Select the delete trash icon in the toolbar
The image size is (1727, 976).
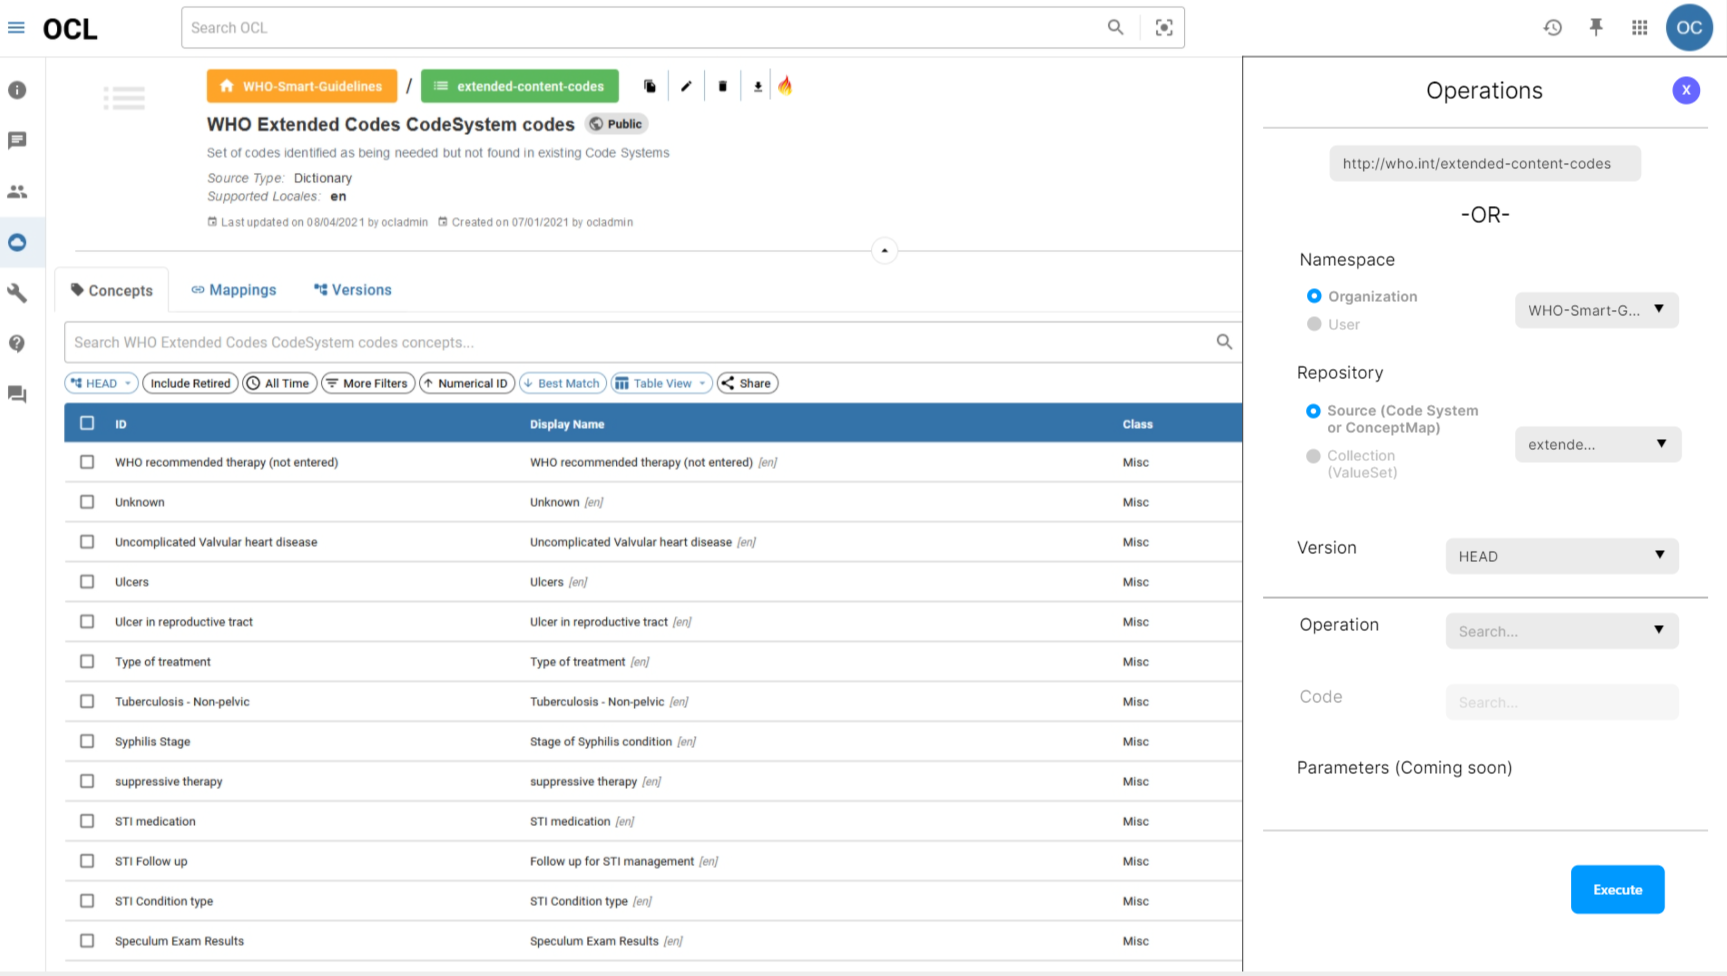click(722, 86)
